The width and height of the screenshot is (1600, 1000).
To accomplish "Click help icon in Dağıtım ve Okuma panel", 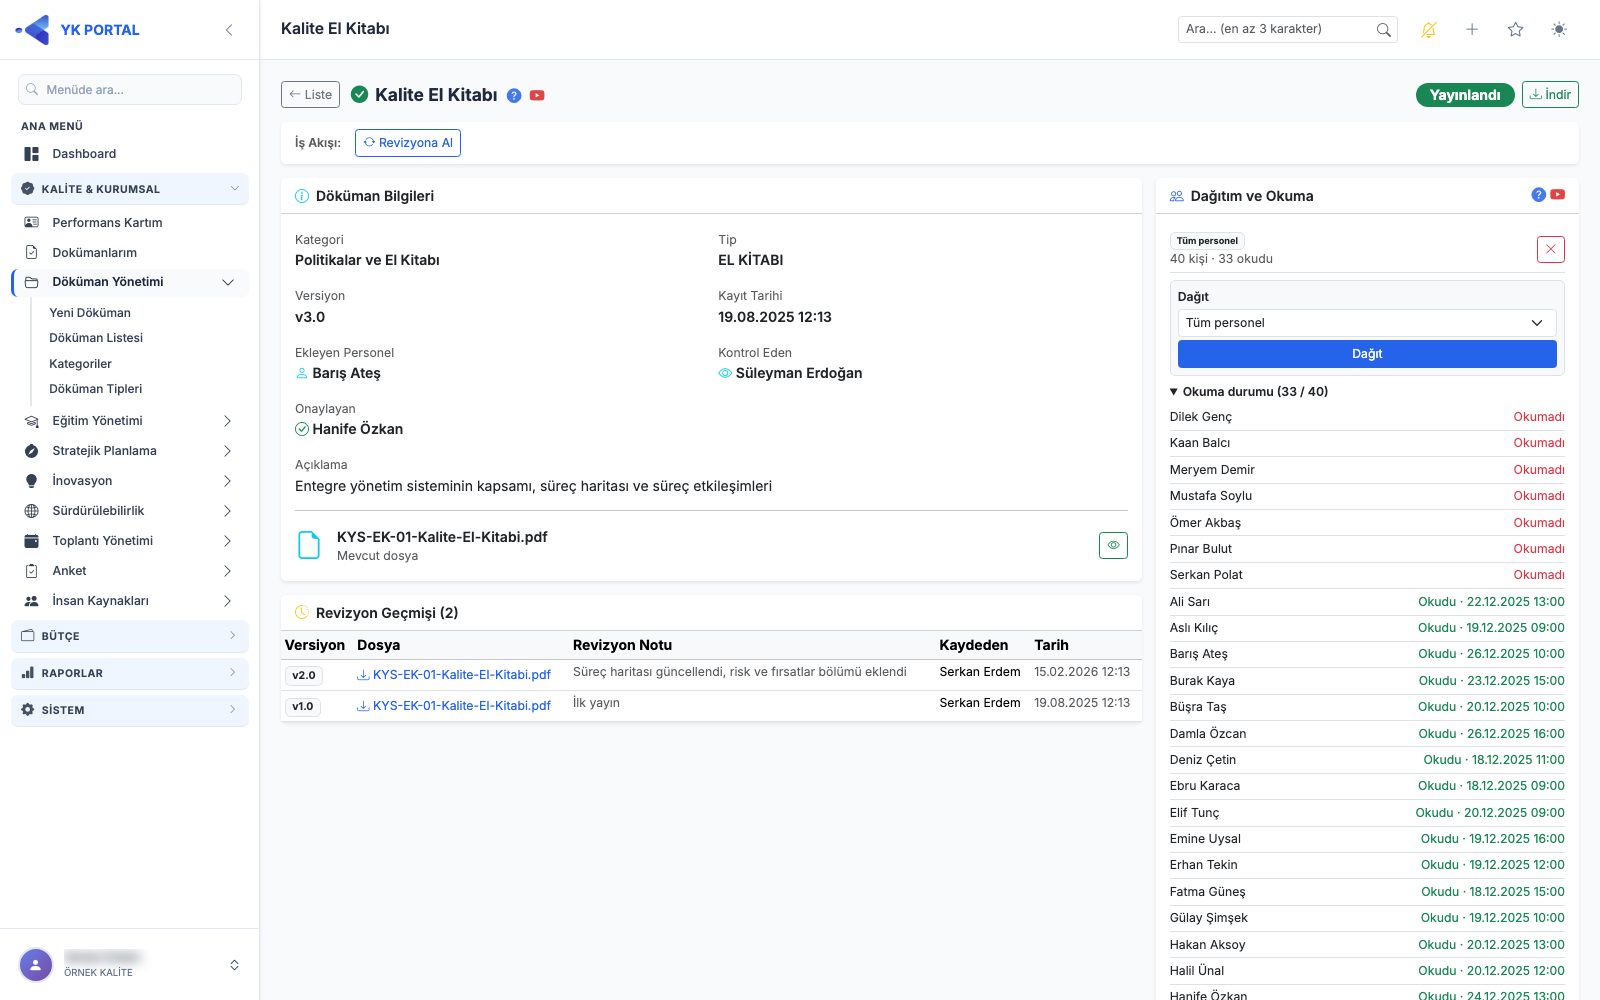I will 1538,195.
